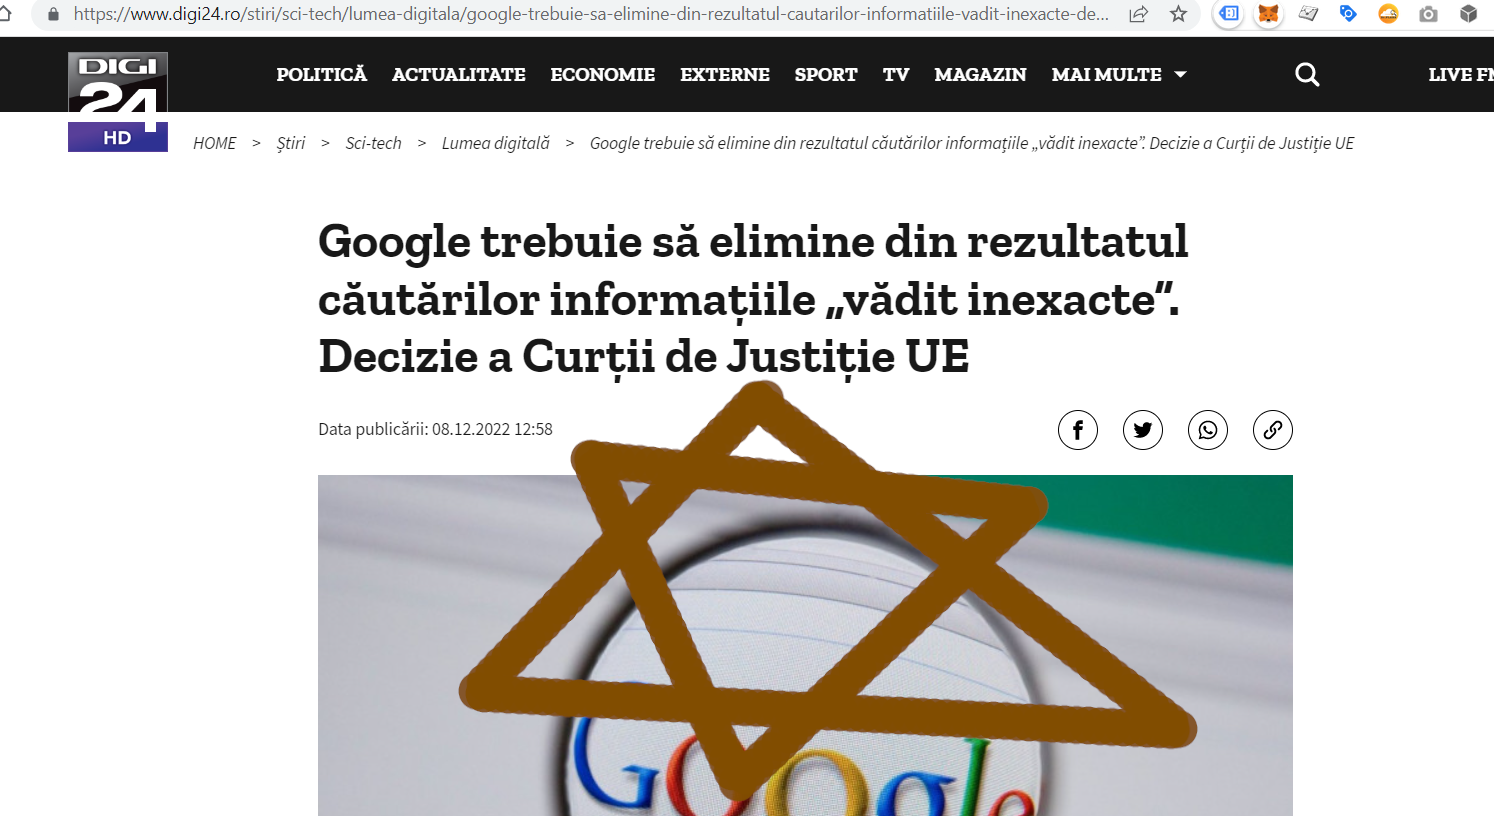Image resolution: width=1494 pixels, height=816 pixels.
Task: Expand the MAI MULTE dropdown arrow
Action: tap(1180, 75)
